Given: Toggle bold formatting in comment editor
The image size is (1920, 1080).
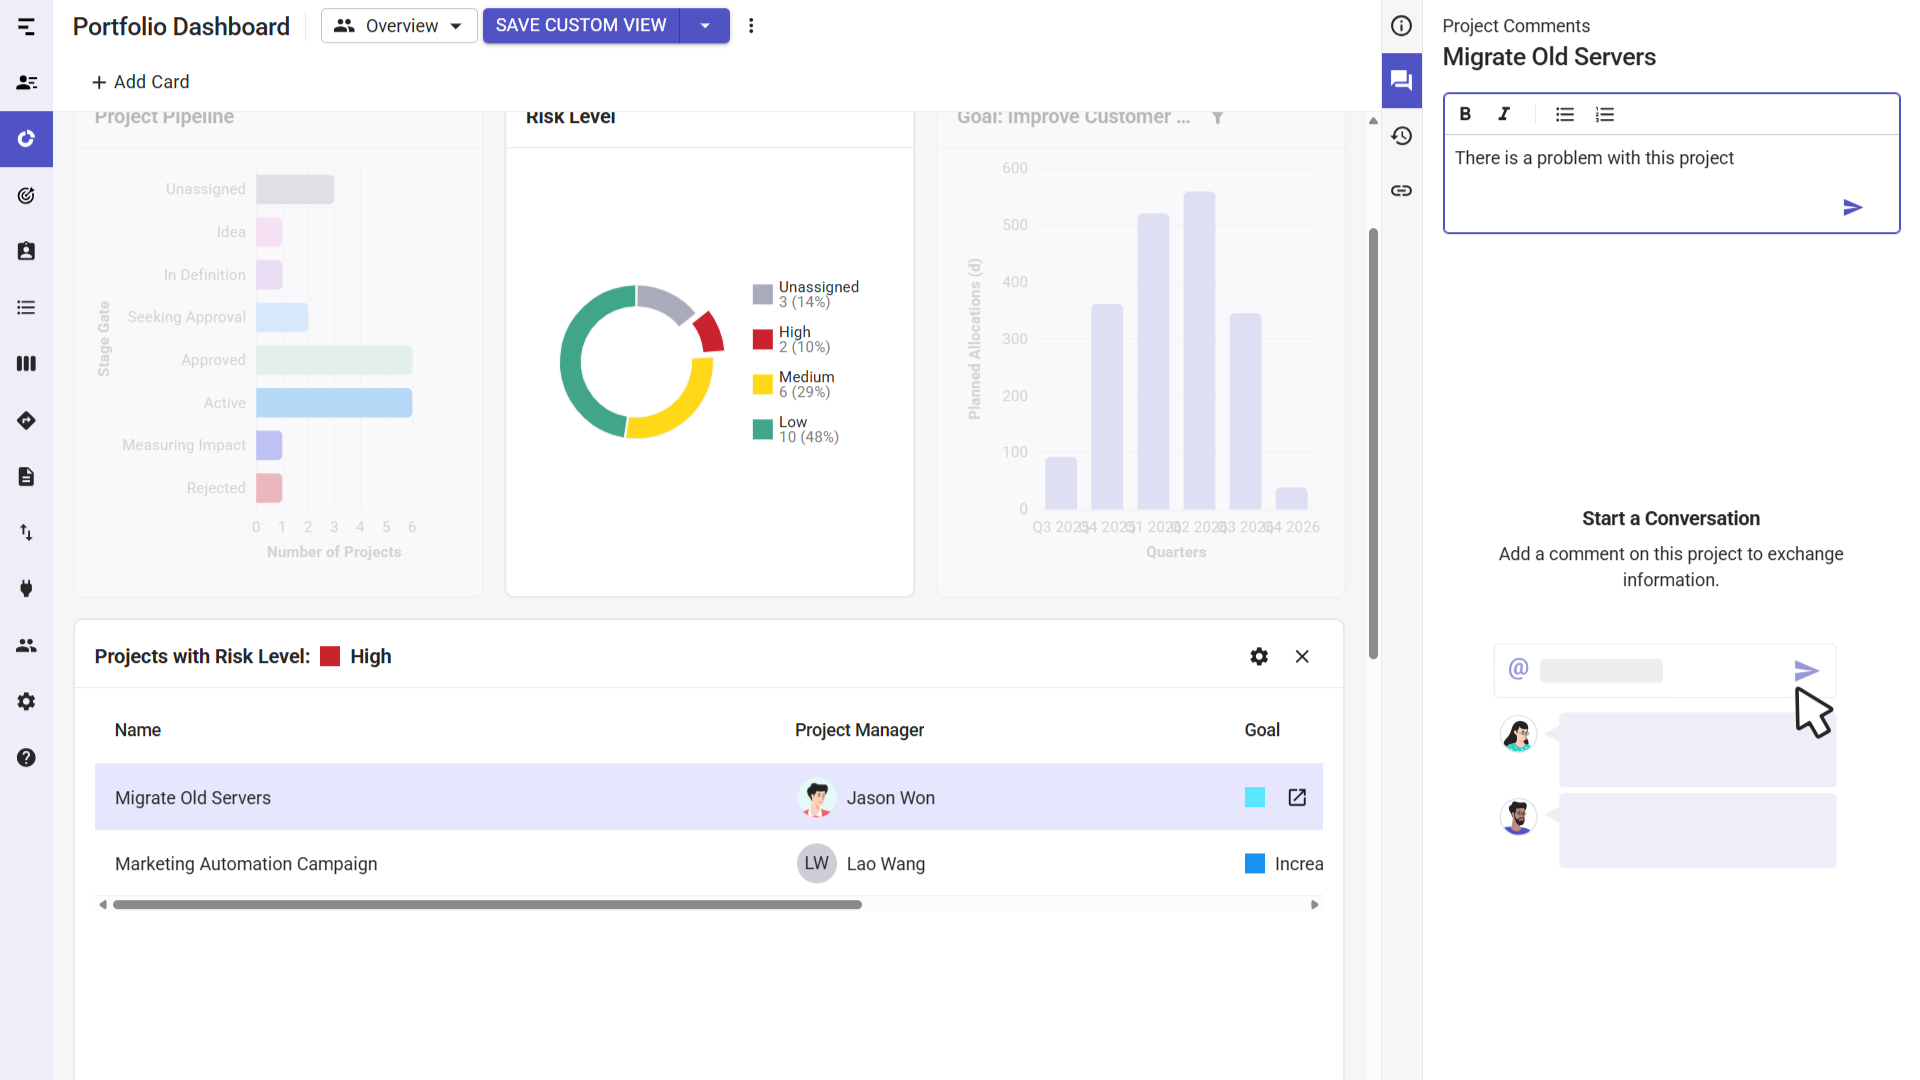Looking at the screenshot, I should click(x=1465, y=114).
